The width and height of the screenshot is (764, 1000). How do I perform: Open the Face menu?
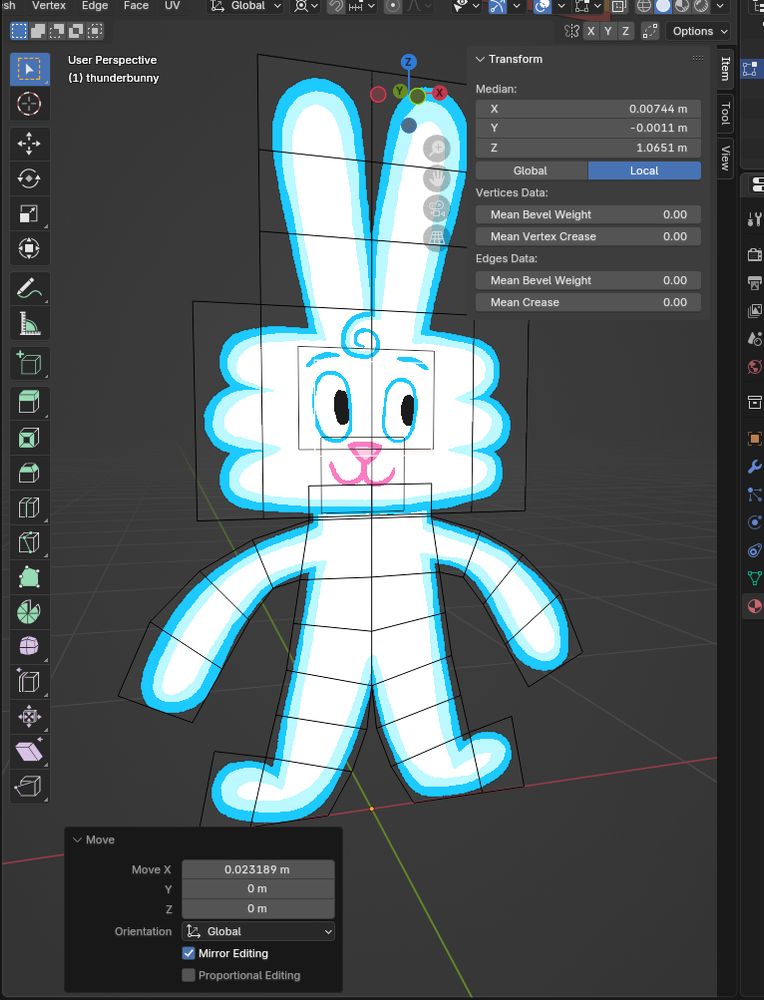136,5
